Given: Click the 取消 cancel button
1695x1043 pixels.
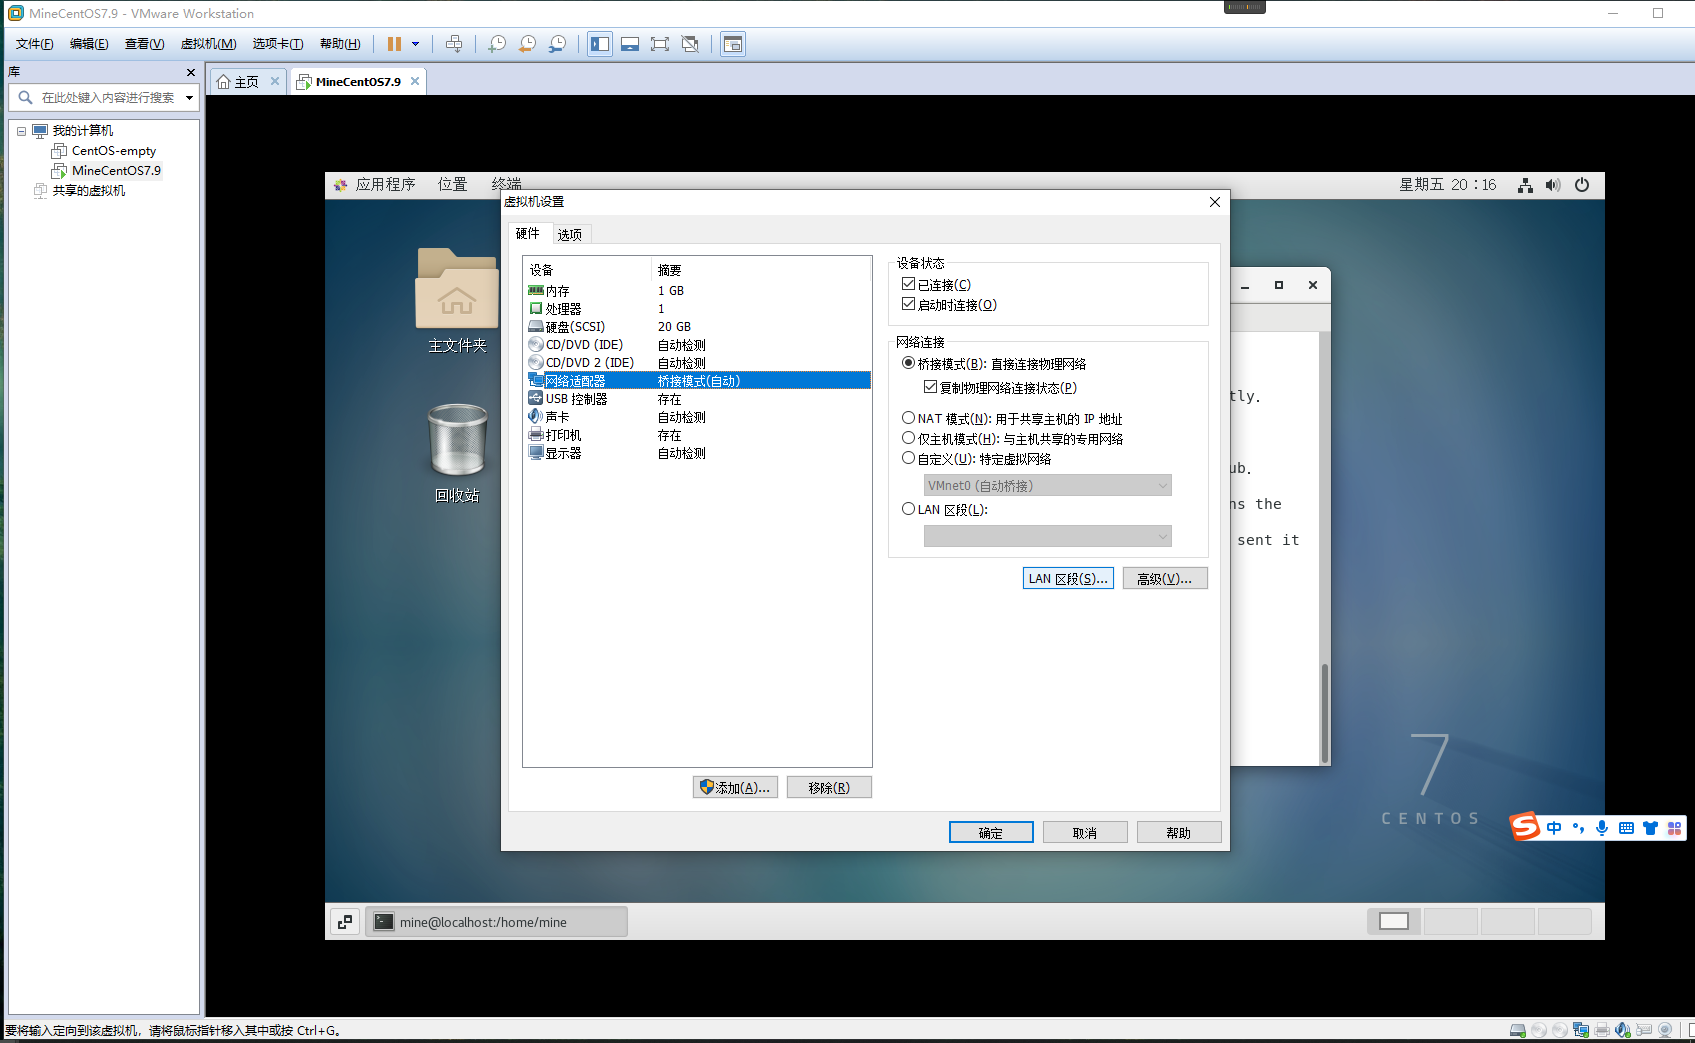Looking at the screenshot, I should click(1085, 833).
